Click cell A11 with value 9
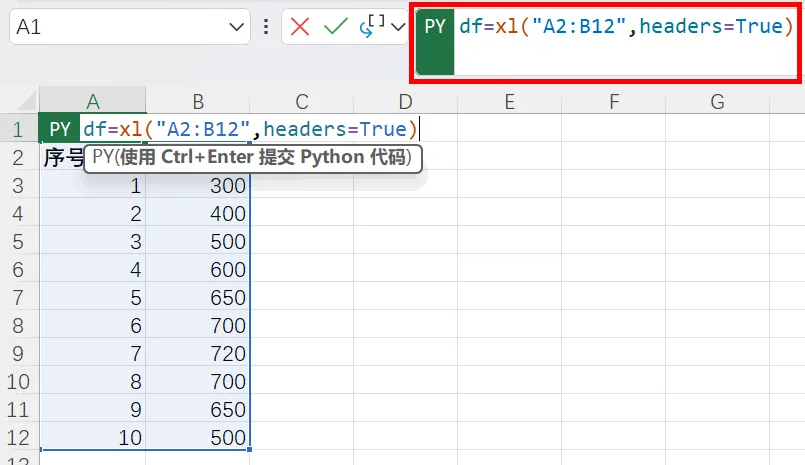The width and height of the screenshot is (805, 465). [93, 409]
